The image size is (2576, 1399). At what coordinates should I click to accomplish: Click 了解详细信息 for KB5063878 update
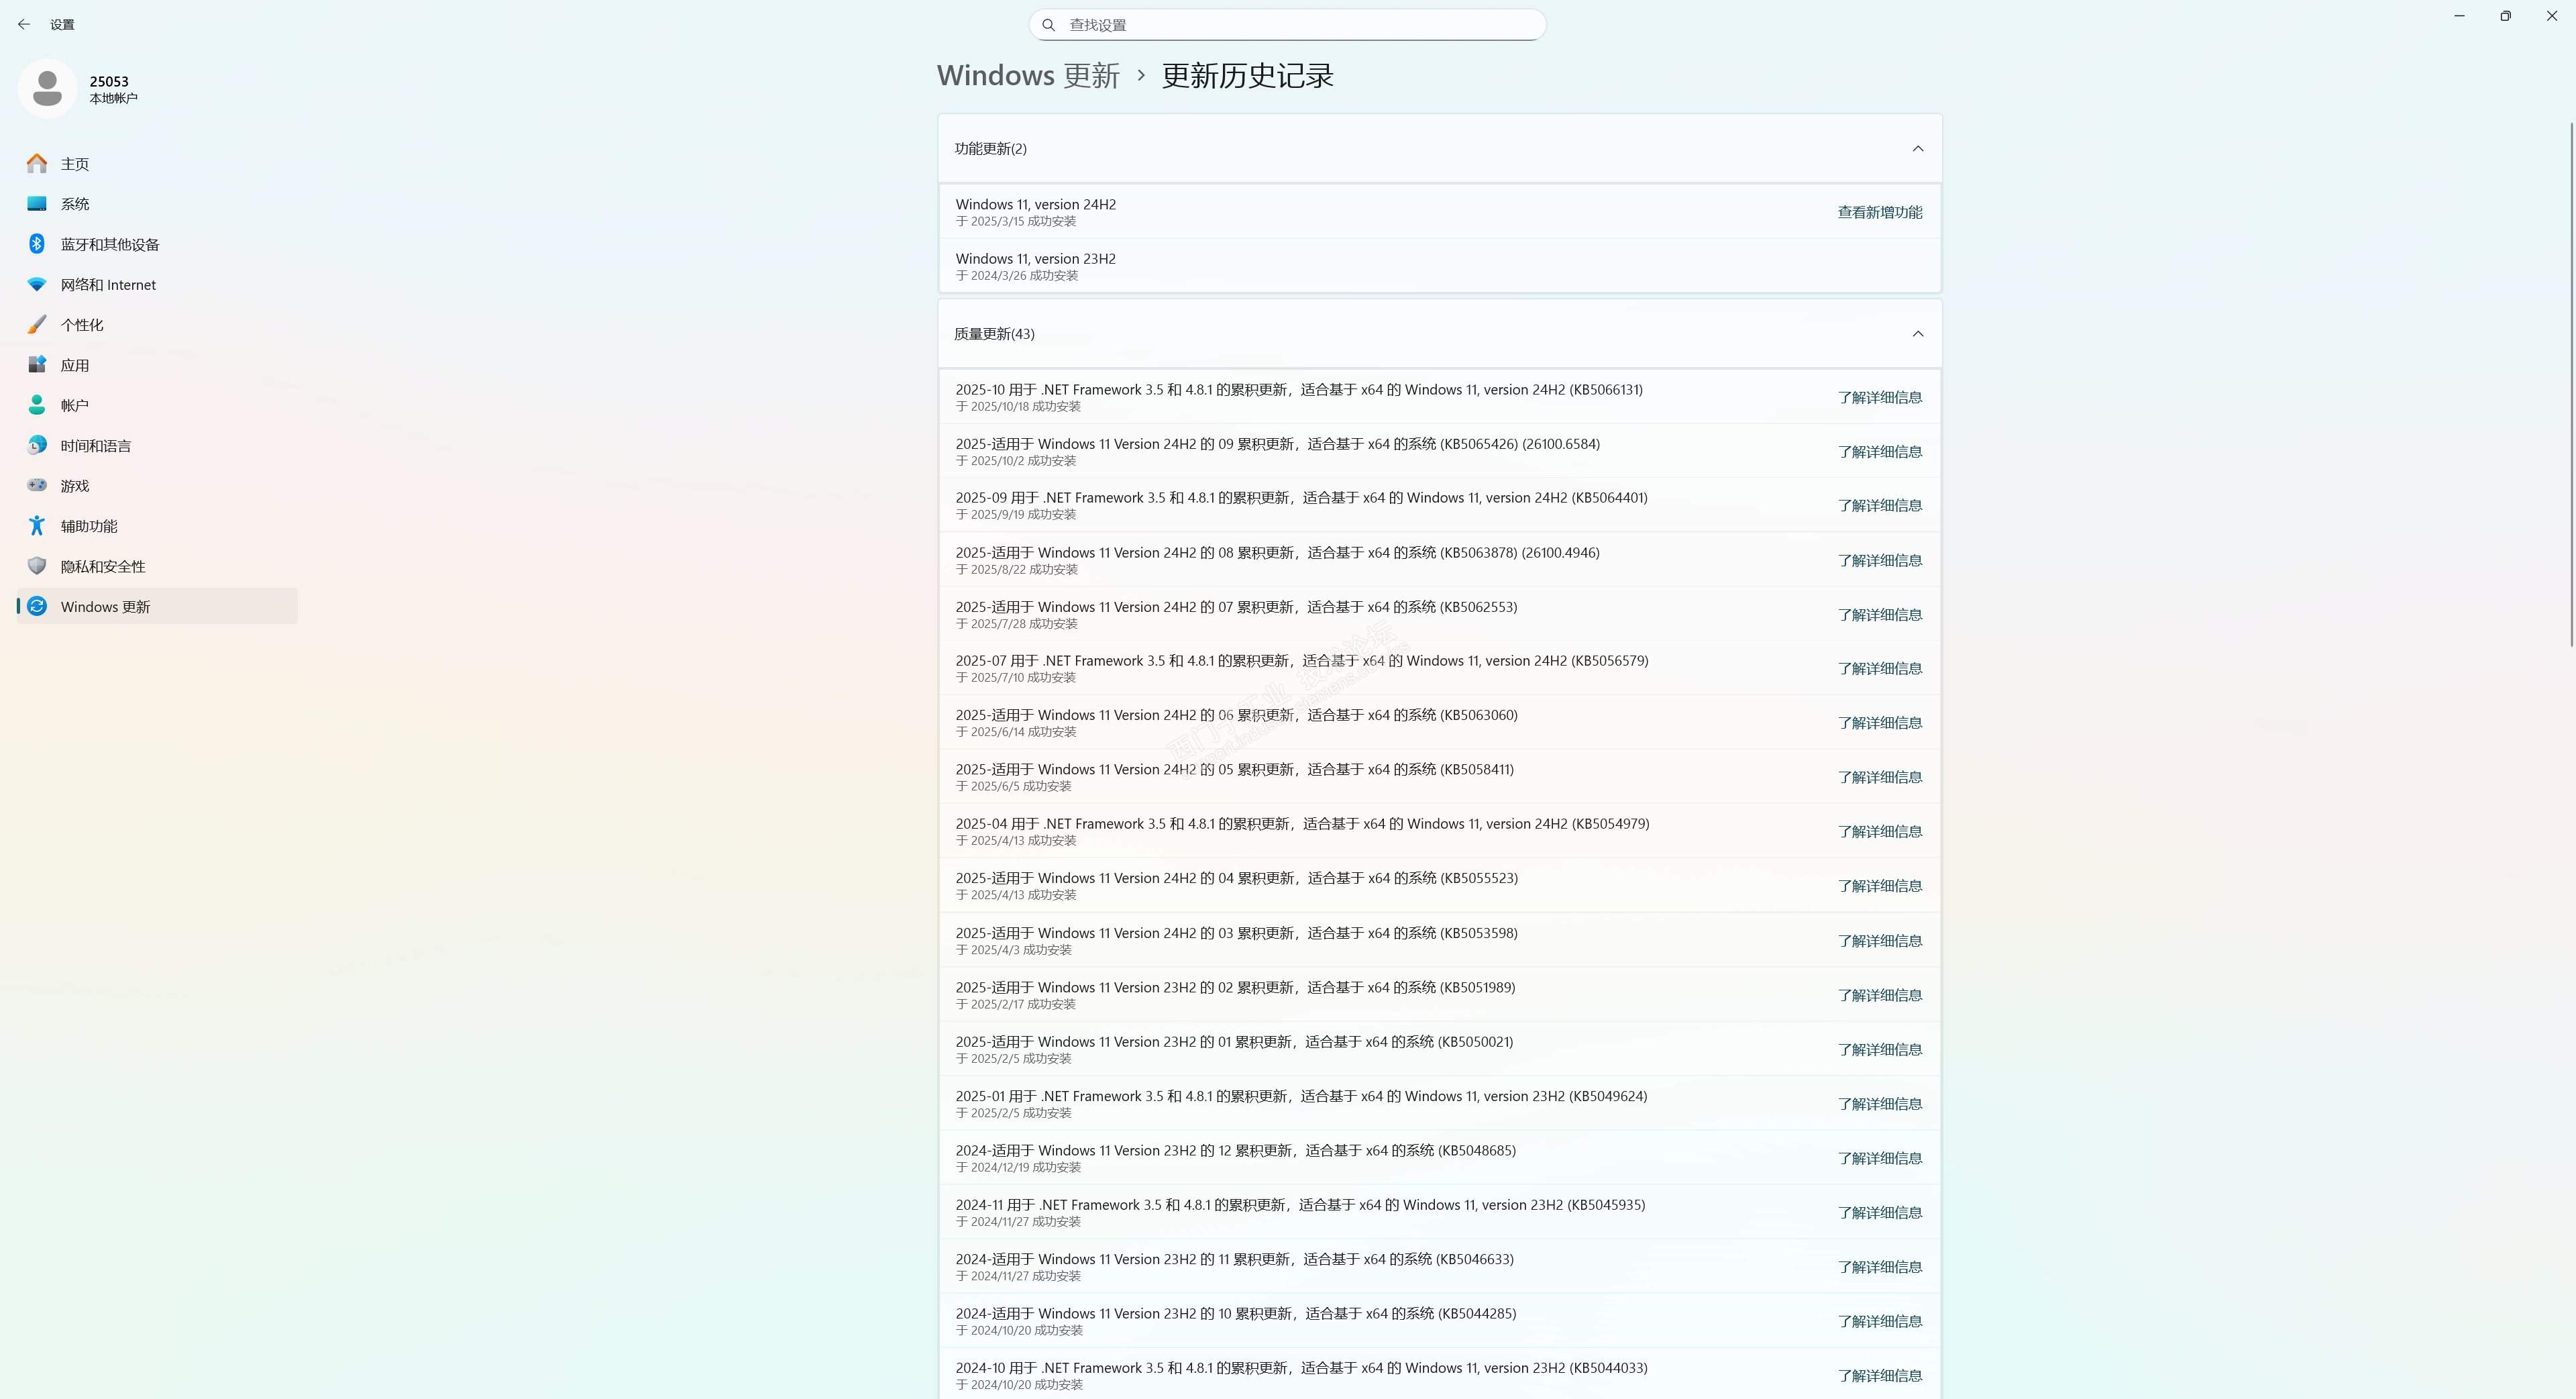1879,560
